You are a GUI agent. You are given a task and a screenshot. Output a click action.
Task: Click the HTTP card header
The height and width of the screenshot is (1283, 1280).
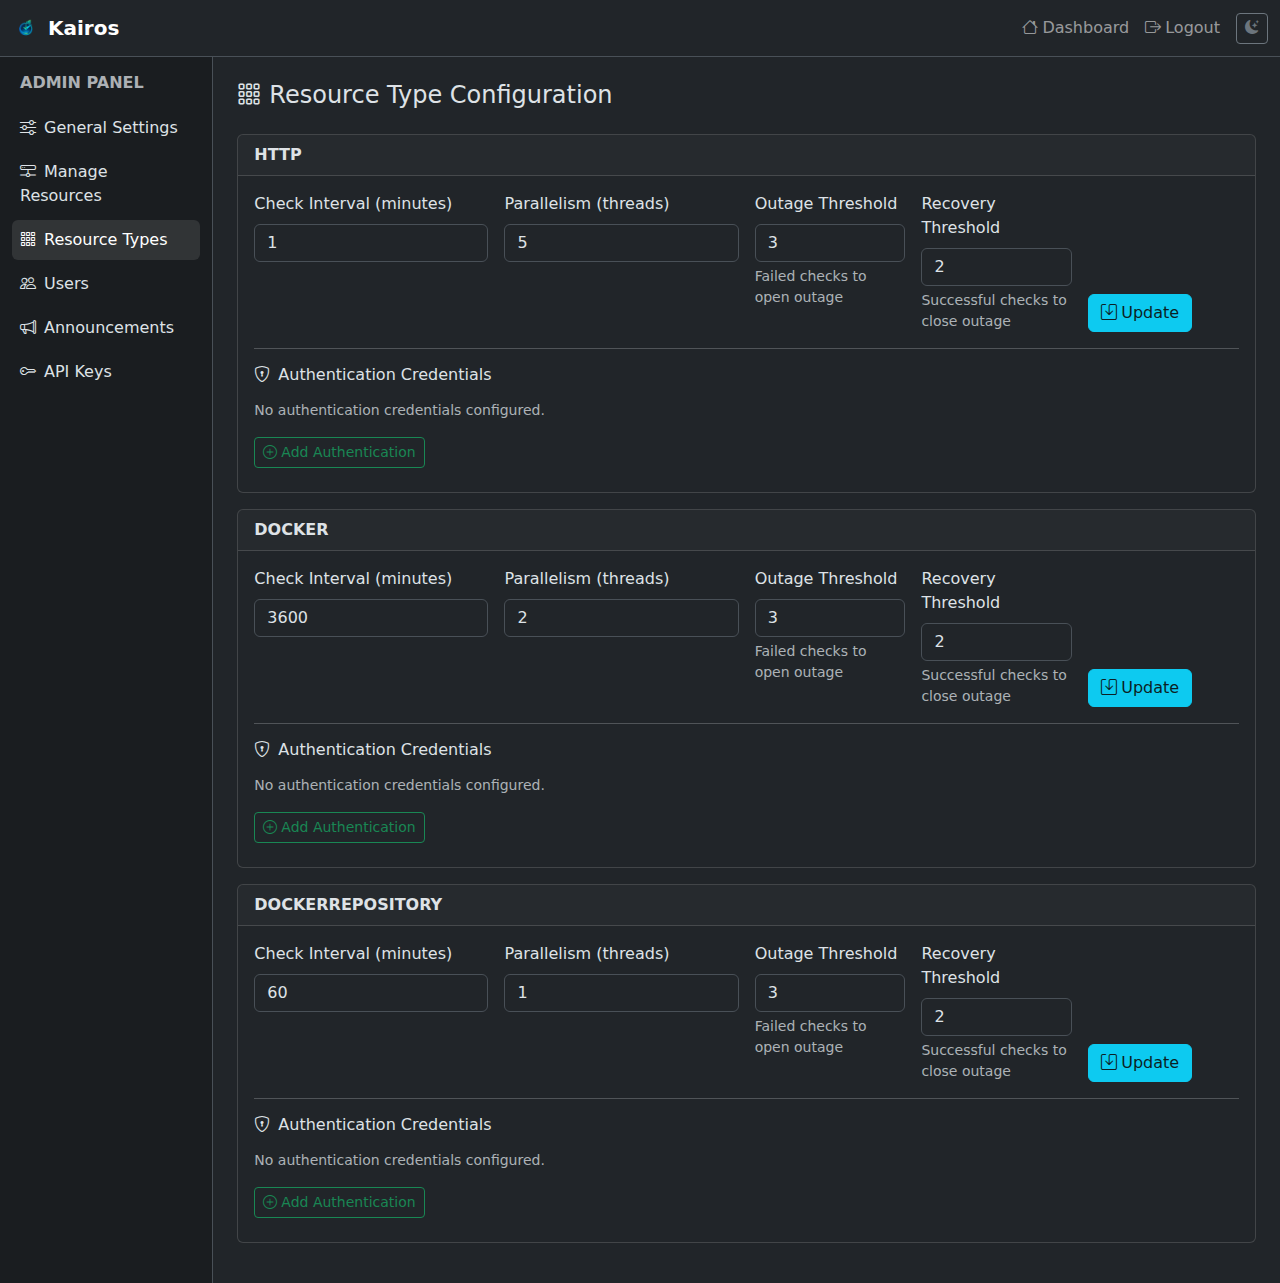click(746, 155)
